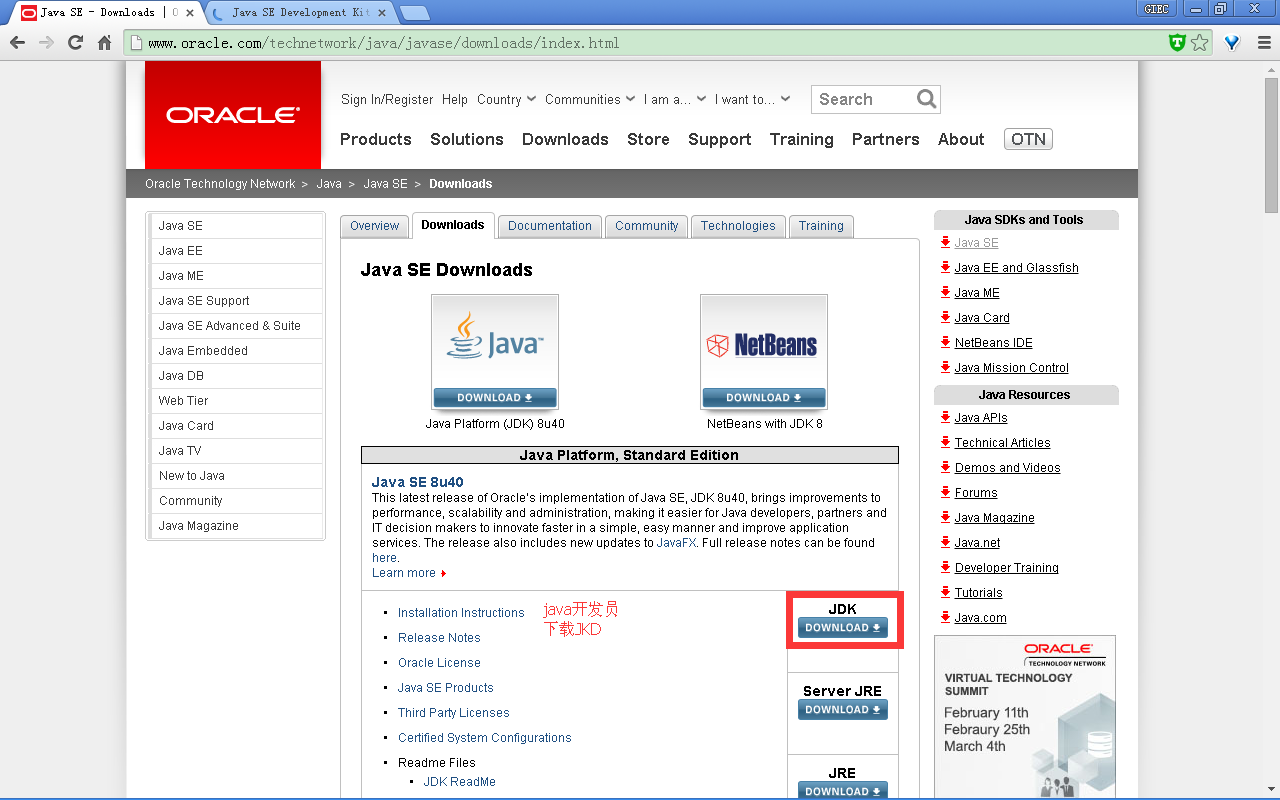This screenshot has width=1280, height=800.
Task: Open the Partners menu
Action: point(885,139)
